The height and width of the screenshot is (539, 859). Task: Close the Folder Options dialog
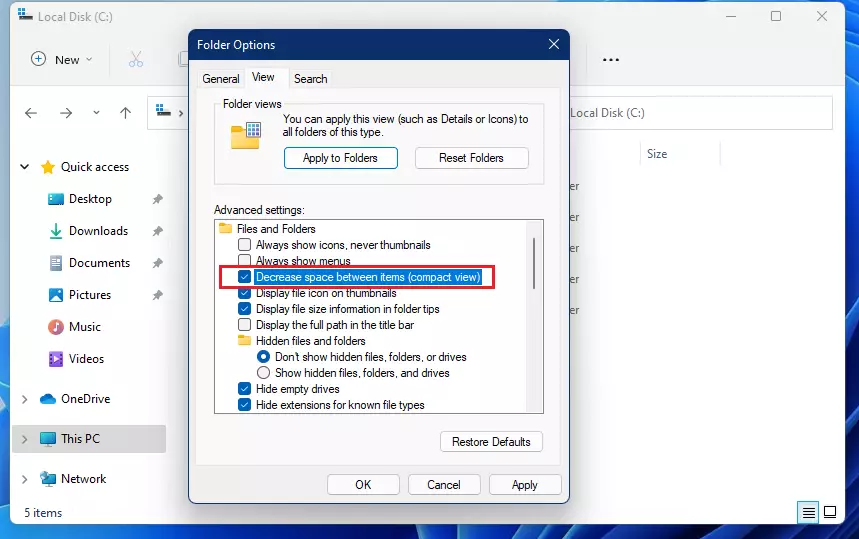click(554, 44)
